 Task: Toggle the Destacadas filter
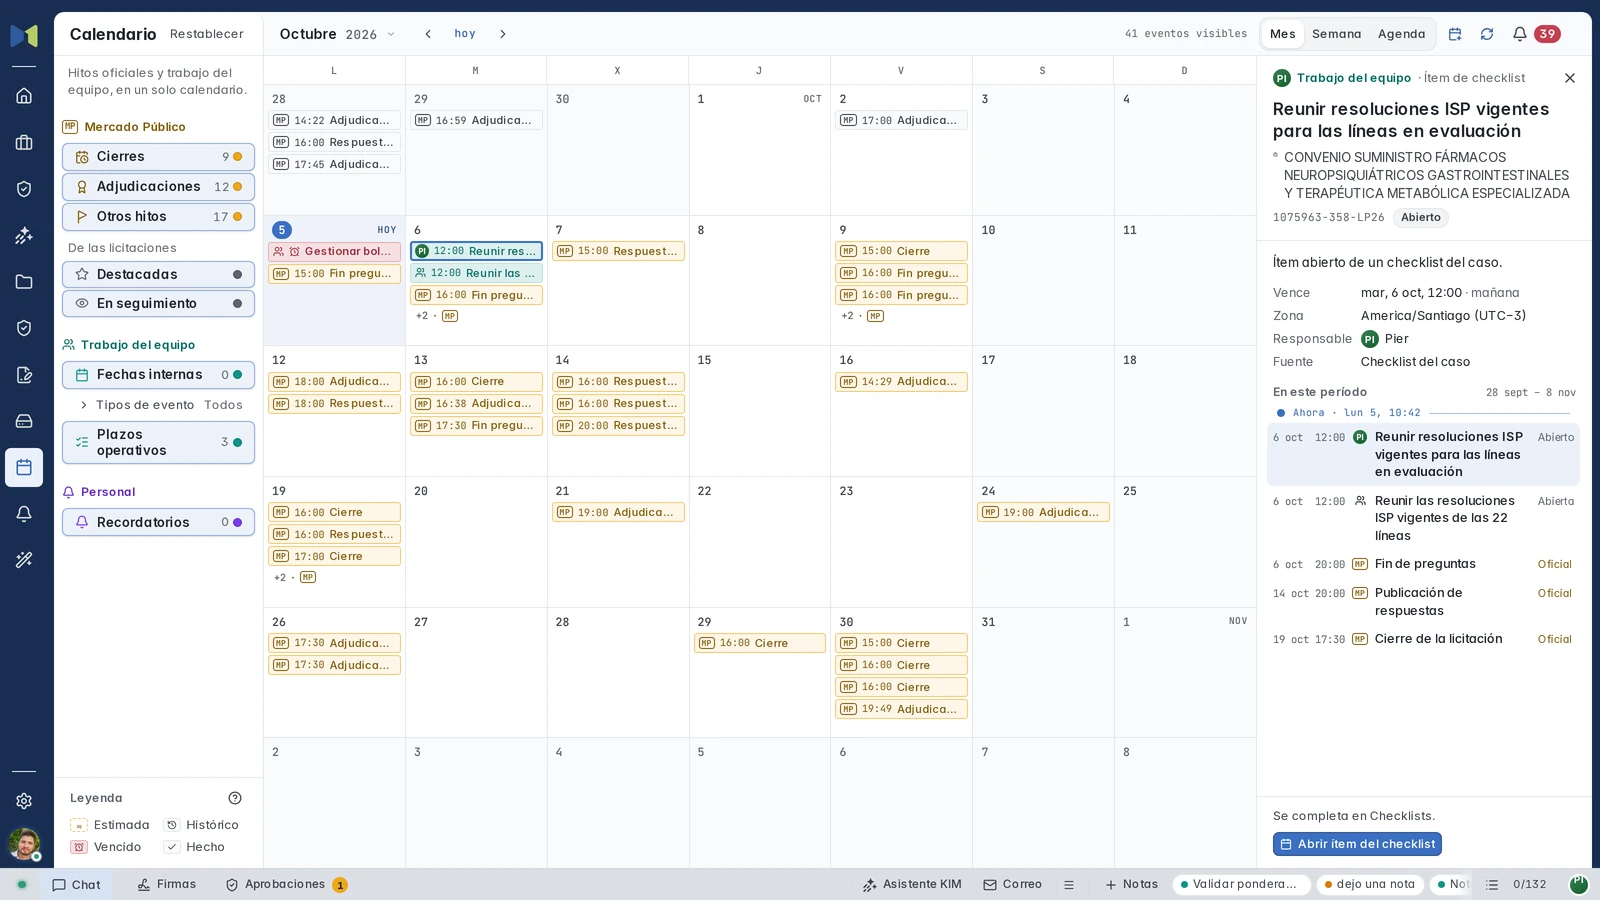tap(158, 274)
